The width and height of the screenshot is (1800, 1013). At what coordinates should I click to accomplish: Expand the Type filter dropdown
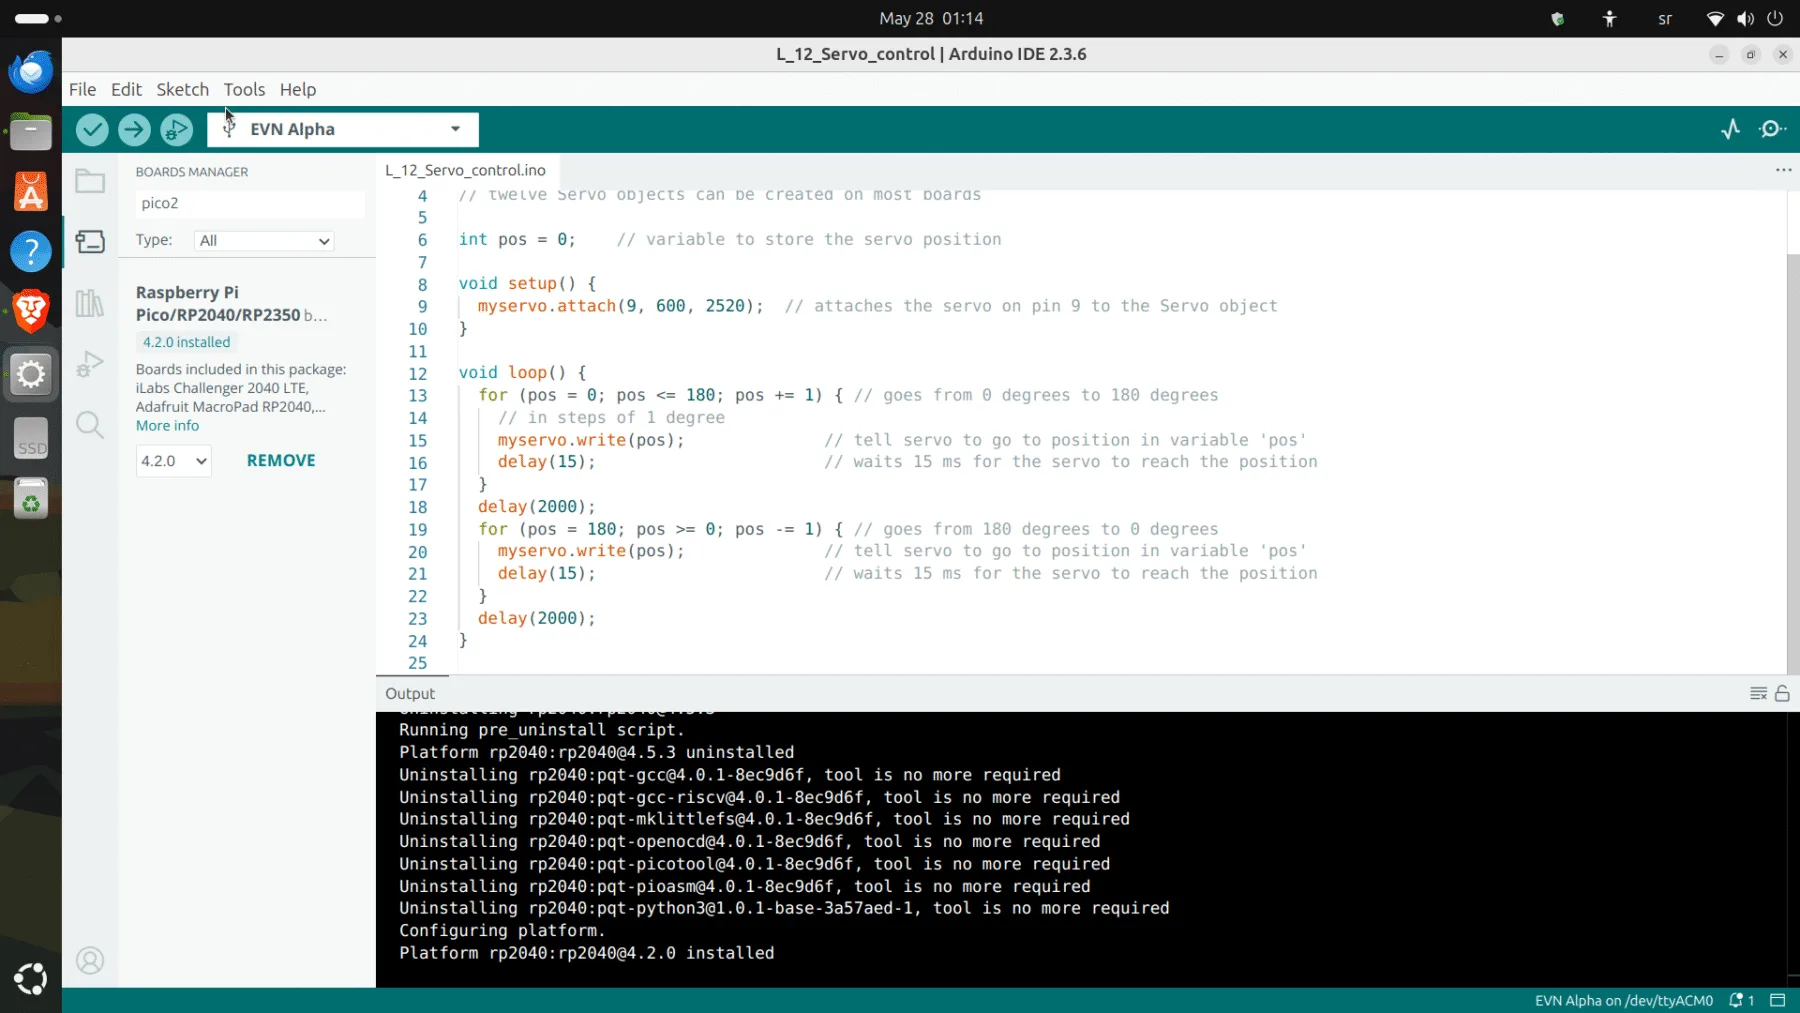point(264,241)
